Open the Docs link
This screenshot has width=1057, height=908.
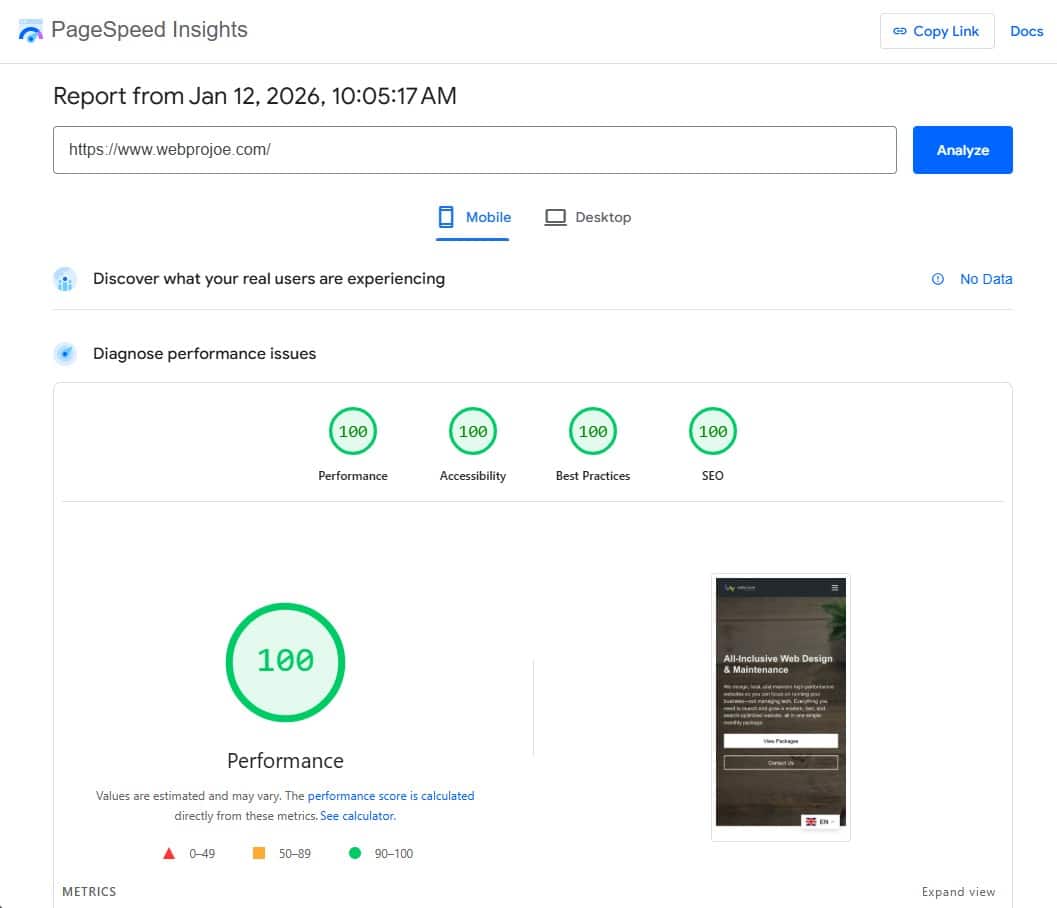click(1026, 31)
